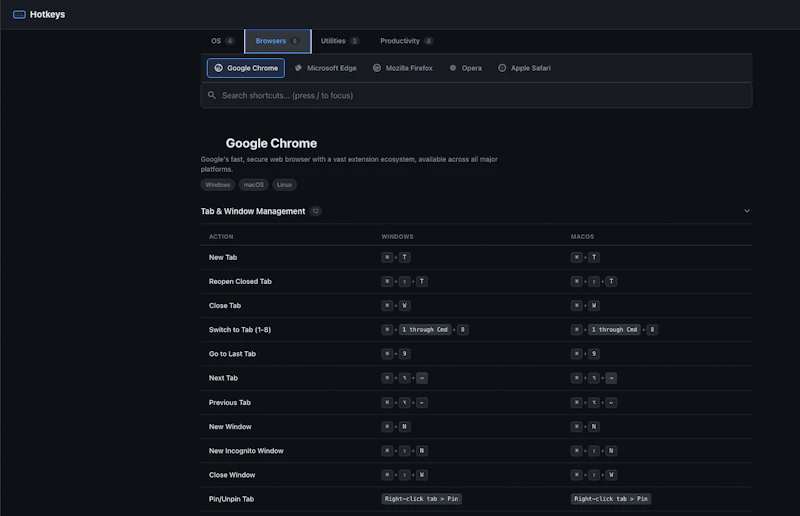800x516 pixels.
Task: Click the Switch to Tab (1-8) label
Action: point(240,330)
